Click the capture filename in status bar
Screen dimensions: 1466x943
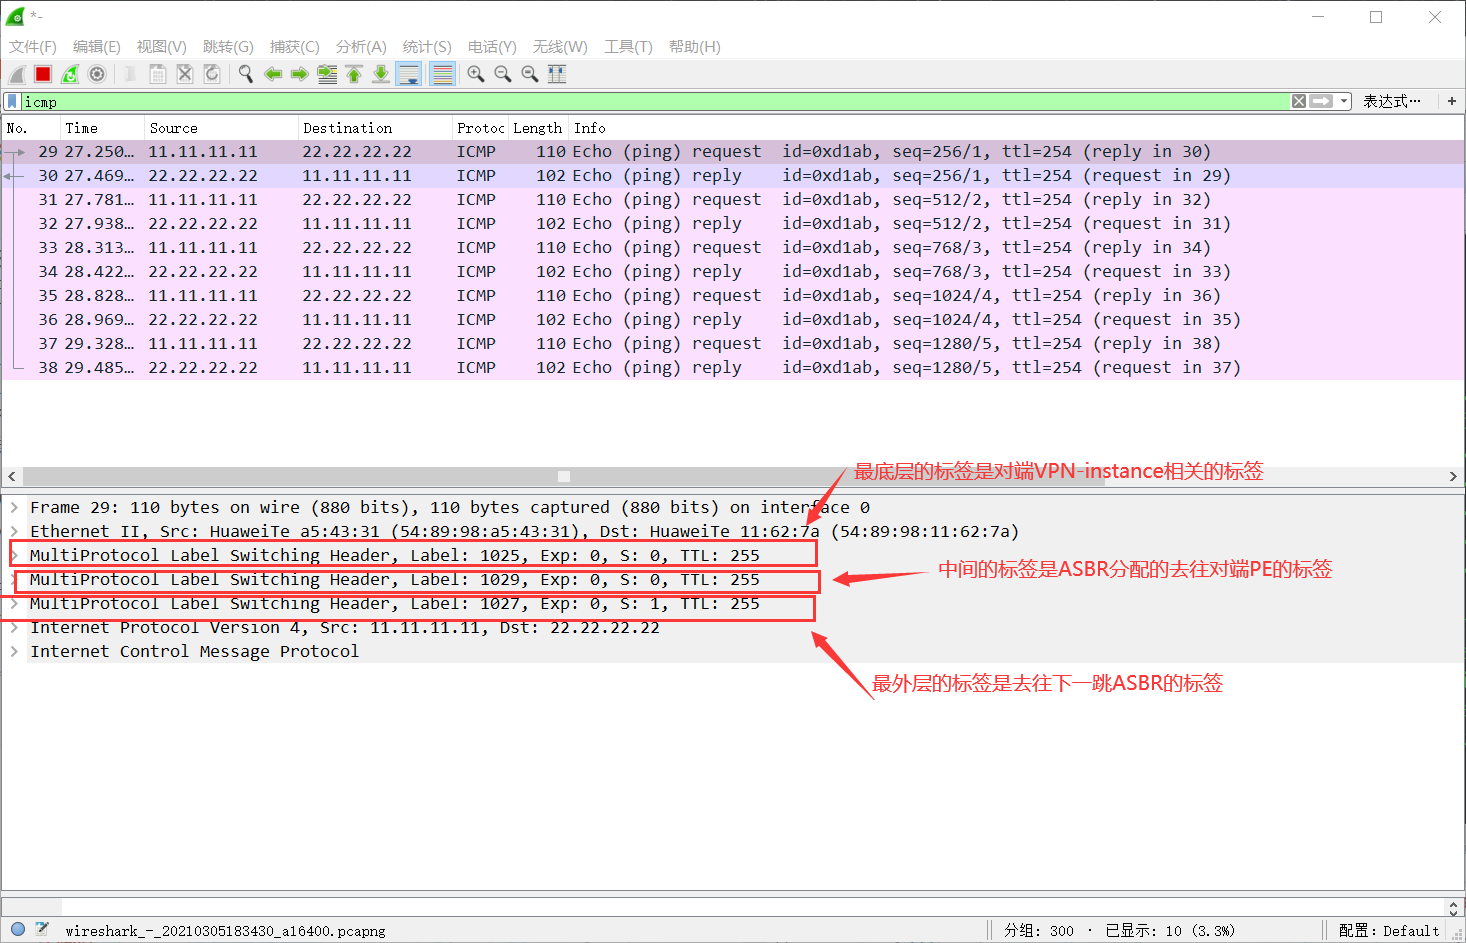click(225, 930)
